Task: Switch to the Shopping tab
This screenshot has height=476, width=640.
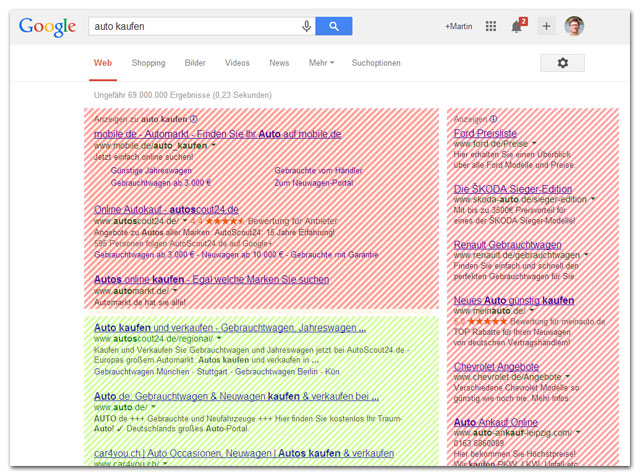Action: 148,63
